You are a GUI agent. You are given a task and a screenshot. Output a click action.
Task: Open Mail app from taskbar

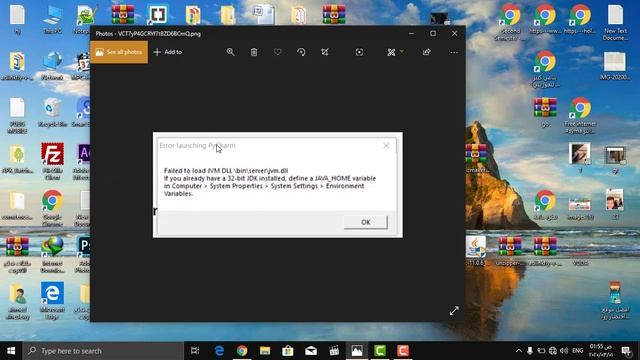(311, 351)
